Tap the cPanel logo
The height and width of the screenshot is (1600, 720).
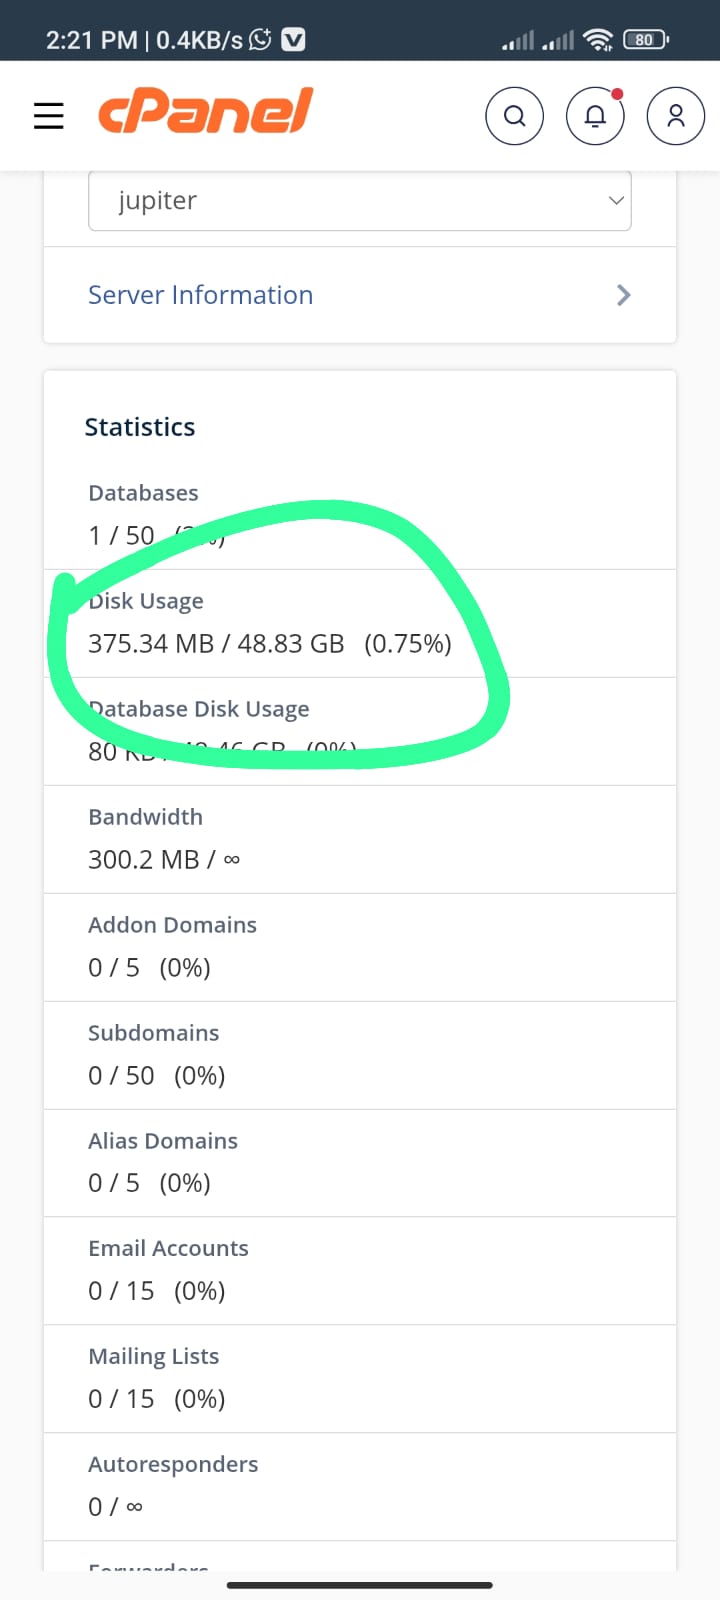[x=205, y=111]
